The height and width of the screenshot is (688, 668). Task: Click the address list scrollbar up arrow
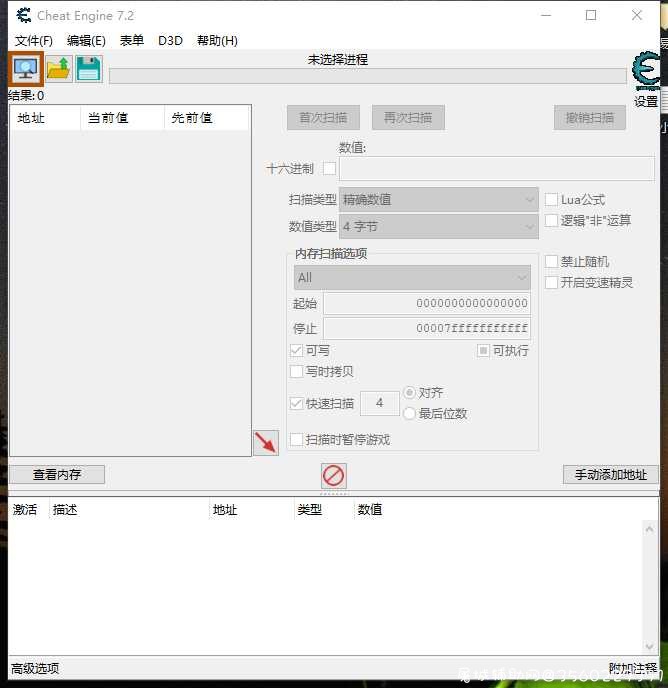tap(649, 530)
